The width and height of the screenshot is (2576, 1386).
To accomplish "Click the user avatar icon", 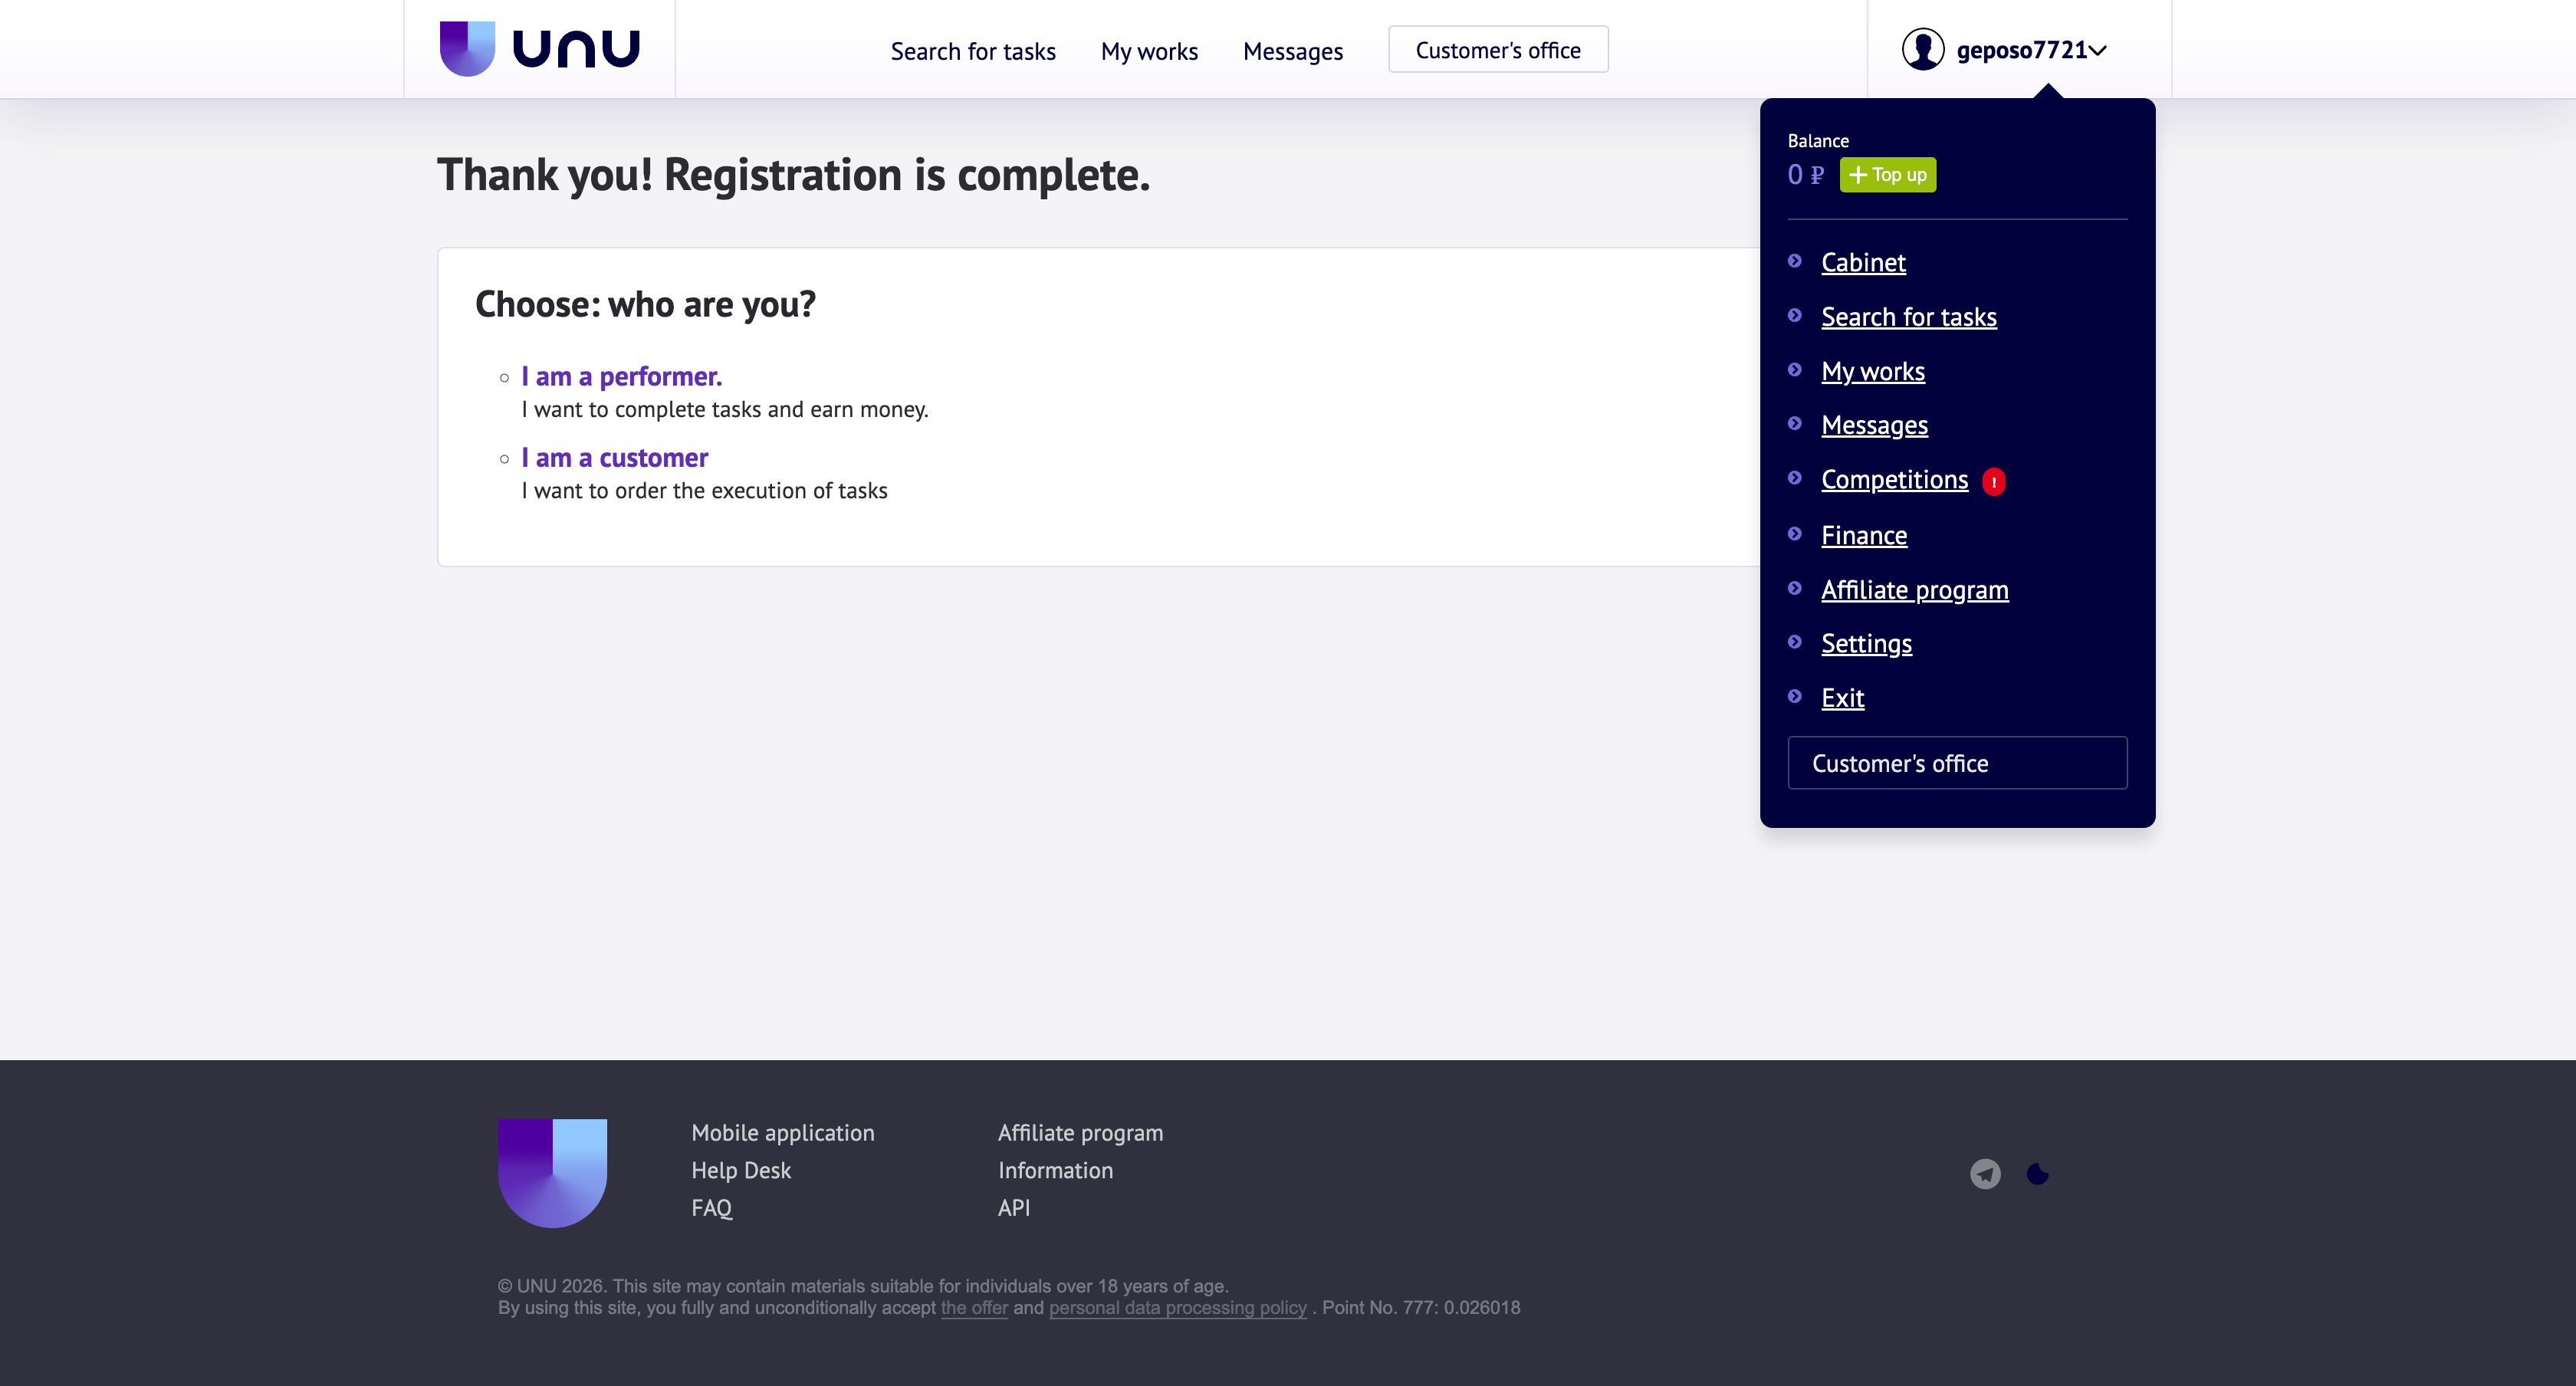I will 1922,49.
